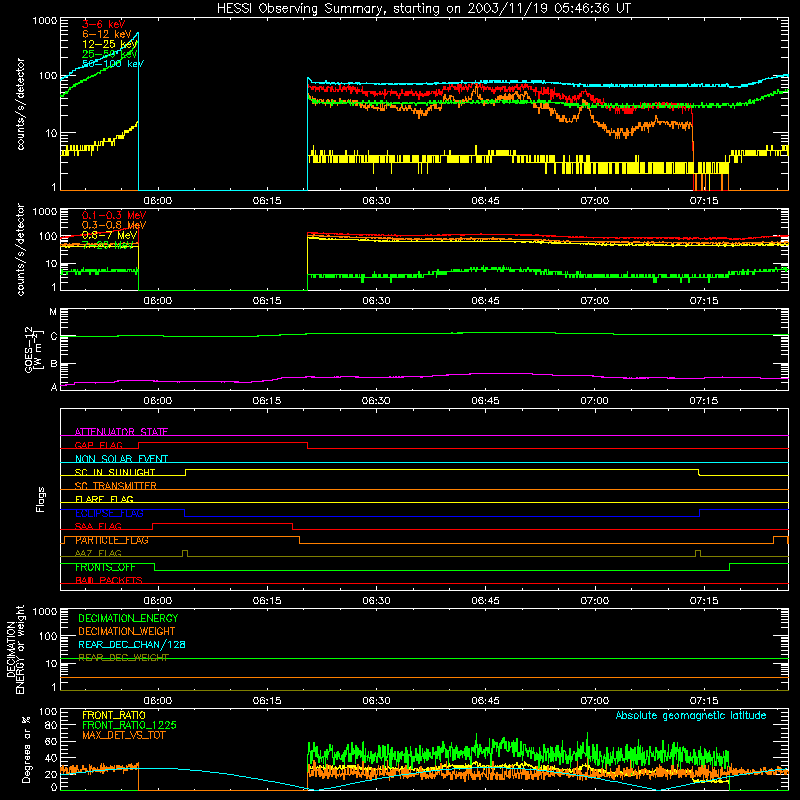The height and width of the screenshot is (800, 800).
Task: Click 07:00 tick under the keV panel
Action: pyautogui.click(x=594, y=201)
